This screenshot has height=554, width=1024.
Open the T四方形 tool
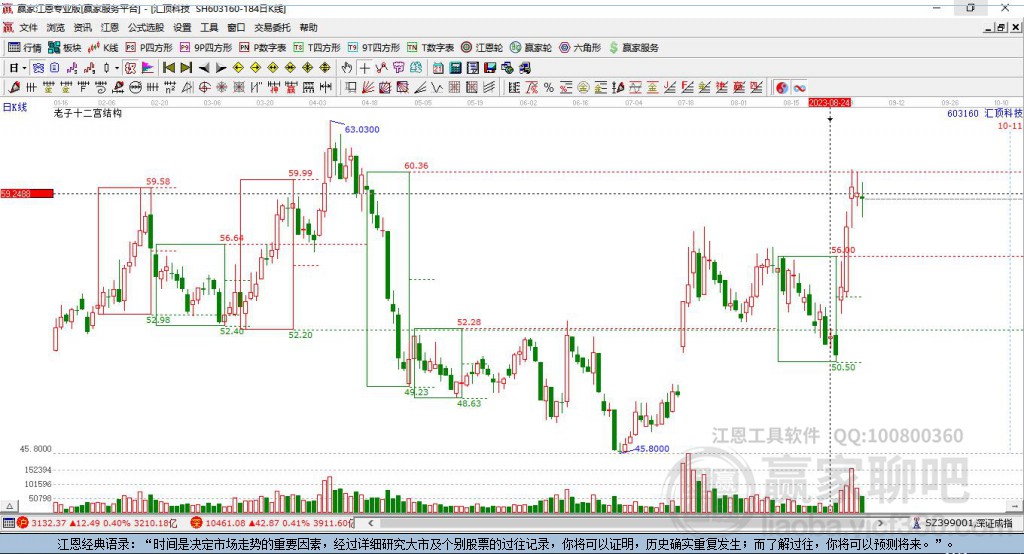click(x=317, y=48)
